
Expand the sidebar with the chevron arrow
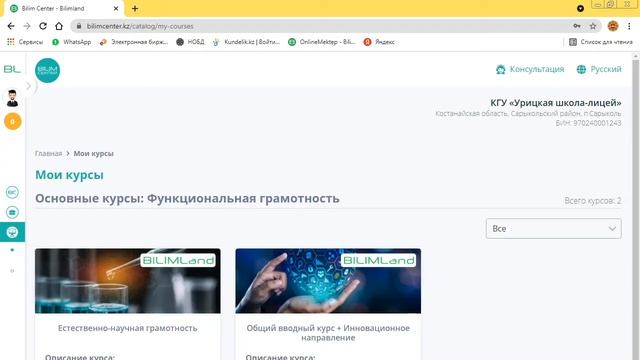pyautogui.click(x=29, y=86)
